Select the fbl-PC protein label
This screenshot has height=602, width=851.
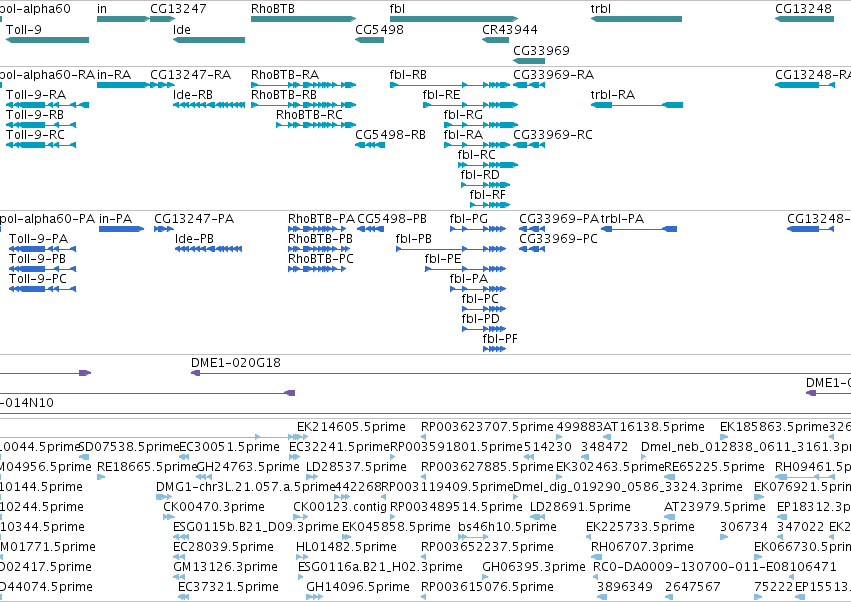[x=480, y=299]
